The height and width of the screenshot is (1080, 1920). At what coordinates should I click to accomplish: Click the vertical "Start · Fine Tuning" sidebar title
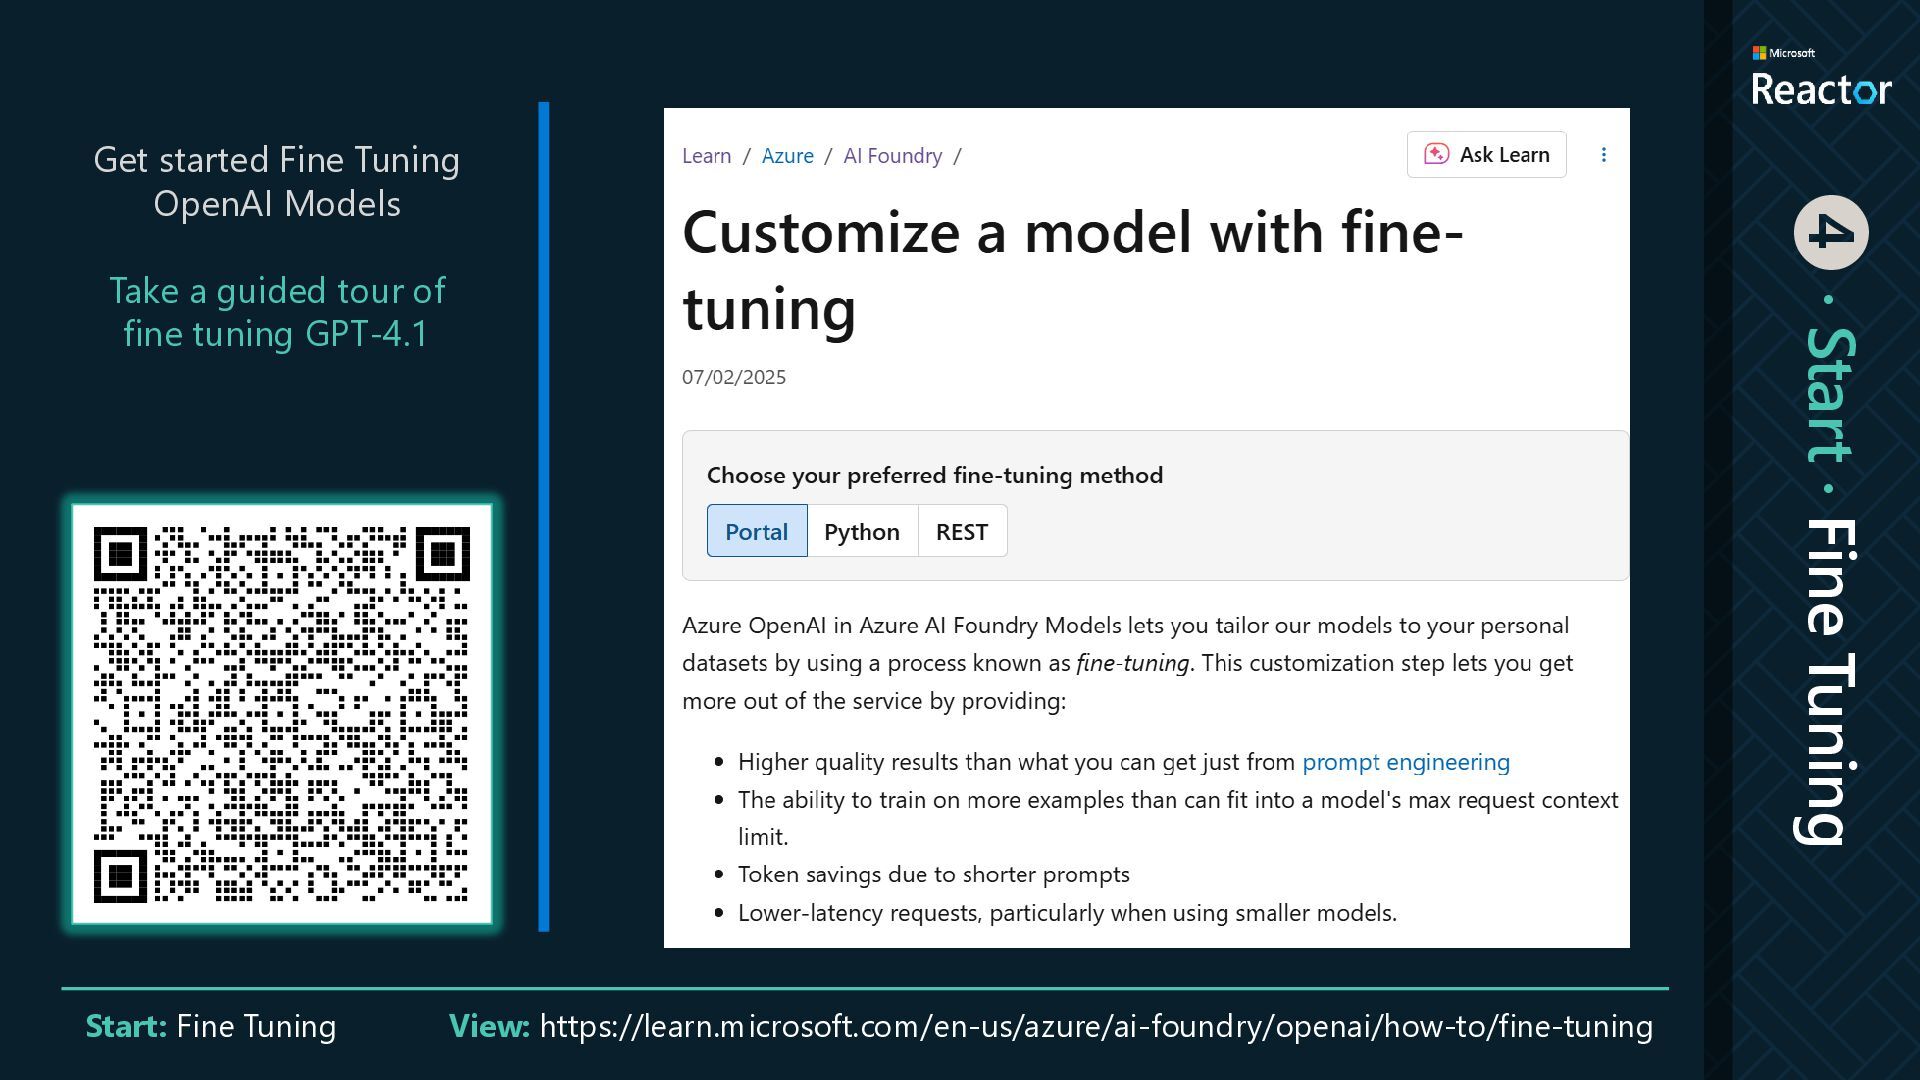pos(1830,586)
